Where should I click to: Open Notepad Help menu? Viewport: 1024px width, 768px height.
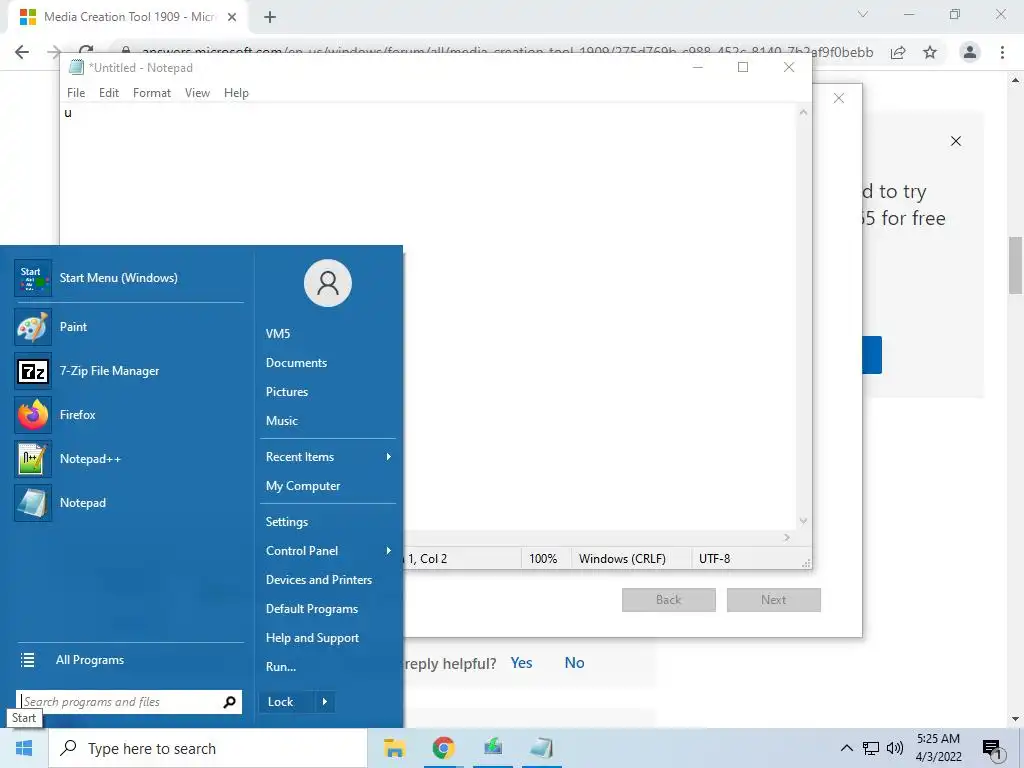tap(236, 93)
